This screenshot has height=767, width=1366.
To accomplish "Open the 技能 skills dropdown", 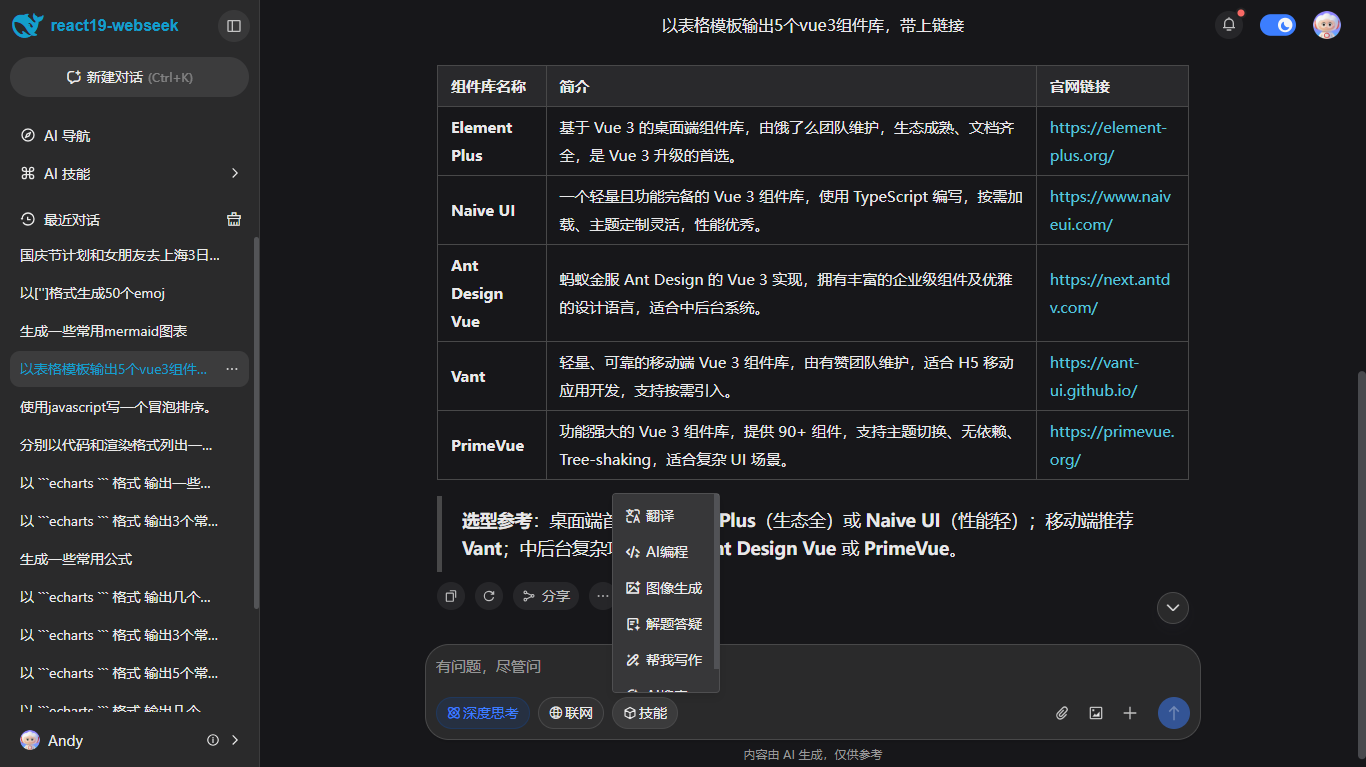I will (x=645, y=713).
